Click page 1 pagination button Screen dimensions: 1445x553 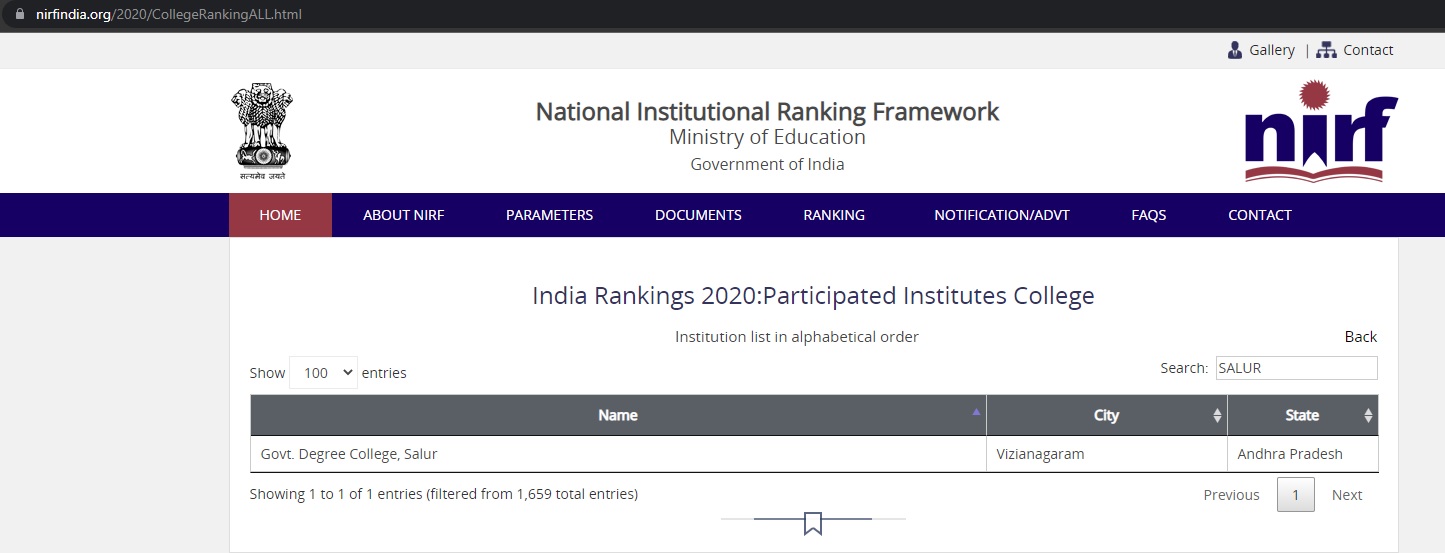(x=1296, y=495)
